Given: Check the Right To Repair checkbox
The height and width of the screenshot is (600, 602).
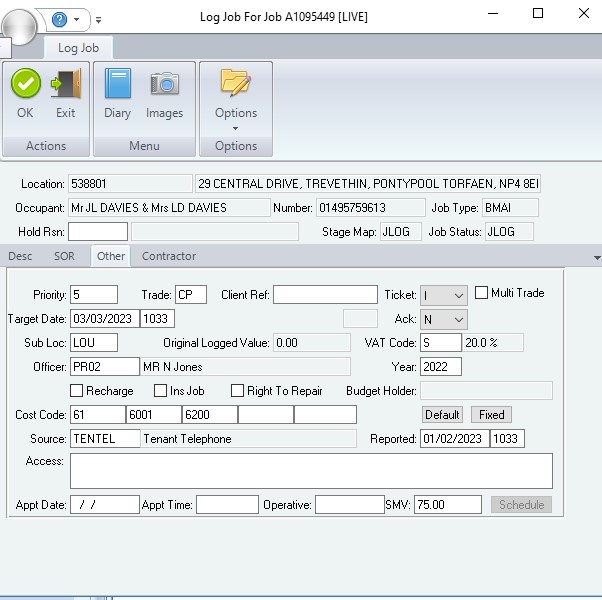Looking at the screenshot, I should tap(237, 391).
